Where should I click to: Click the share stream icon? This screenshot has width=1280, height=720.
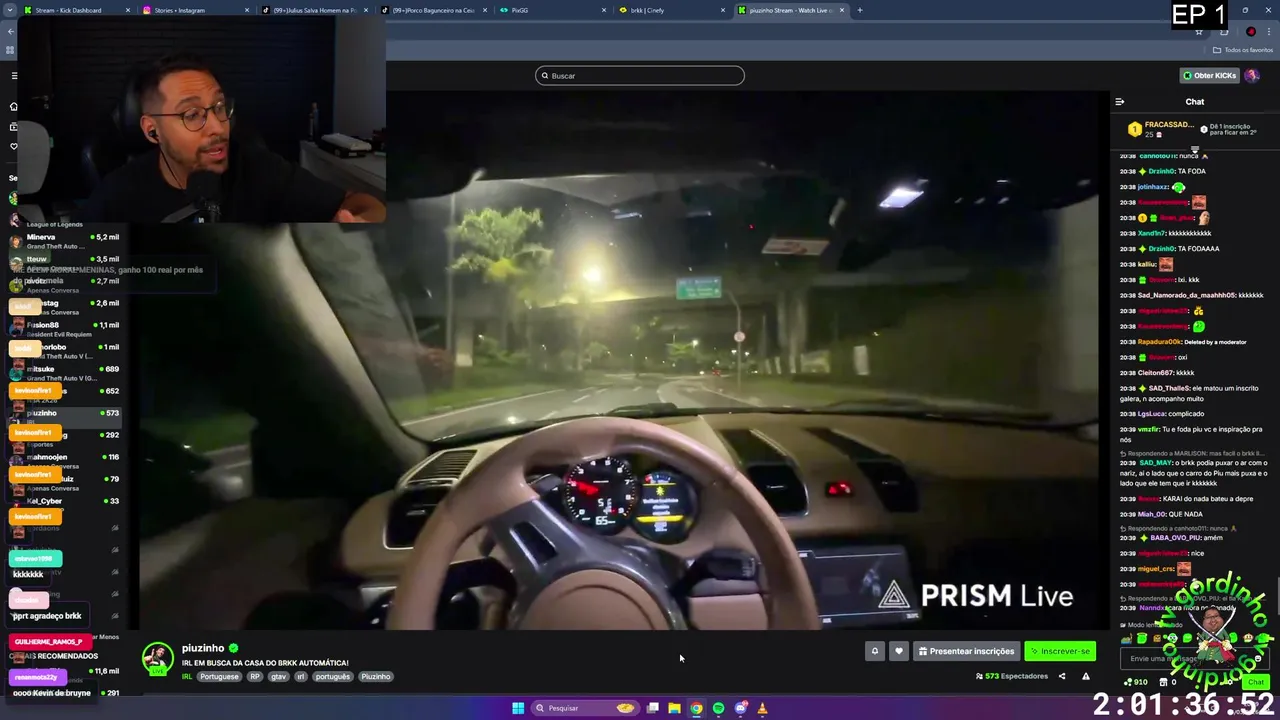[x=1062, y=676]
